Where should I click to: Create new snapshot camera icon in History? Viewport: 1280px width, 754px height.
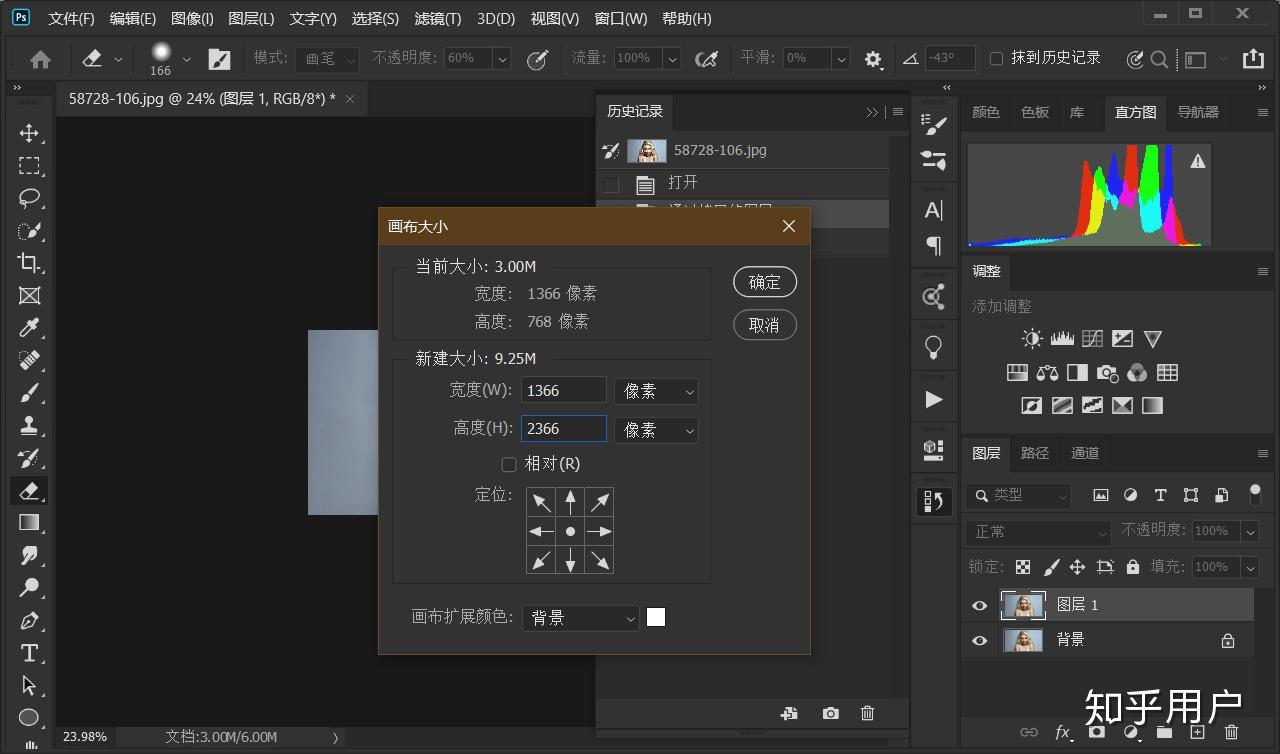click(x=830, y=713)
